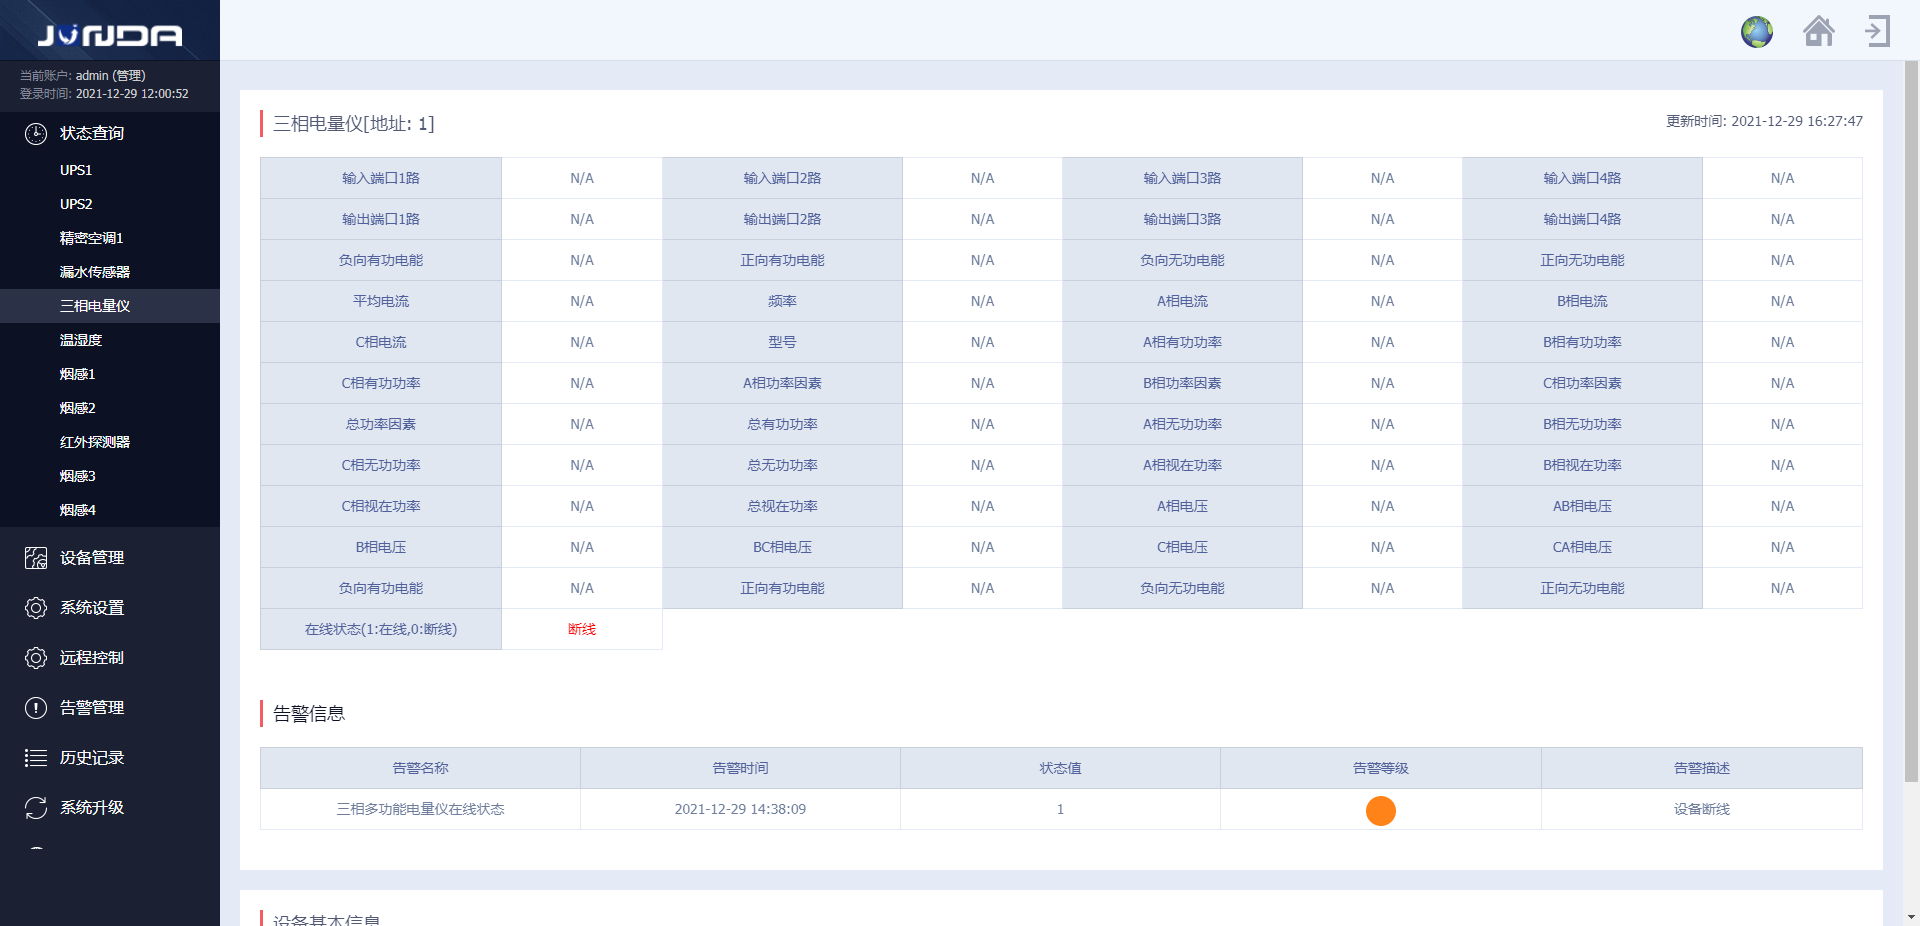Image resolution: width=1920 pixels, height=926 pixels.
Task: Select the 远程控制 remote control gear icon
Action: [36, 658]
